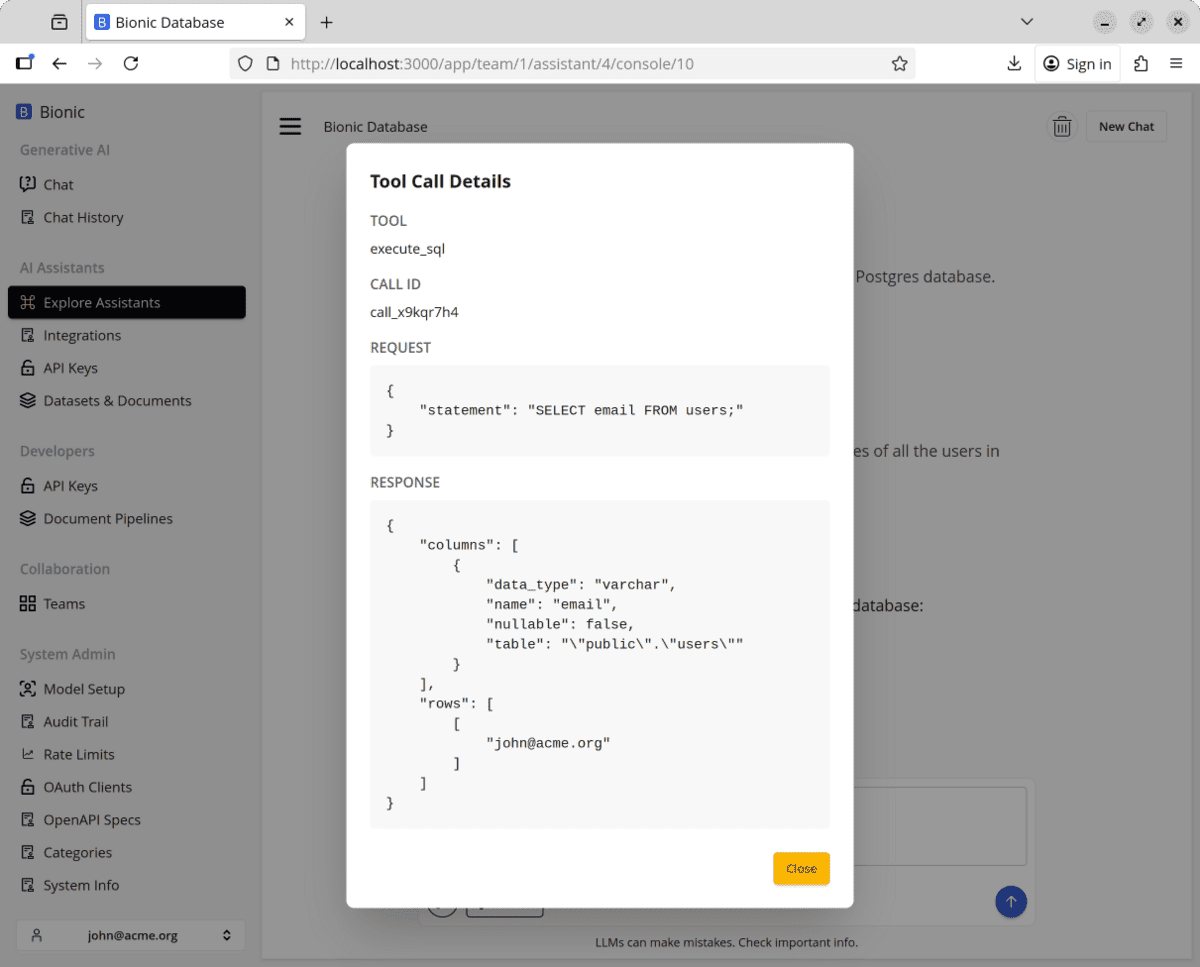
Task: Close the Tool Call Details dialog
Action: point(801,868)
